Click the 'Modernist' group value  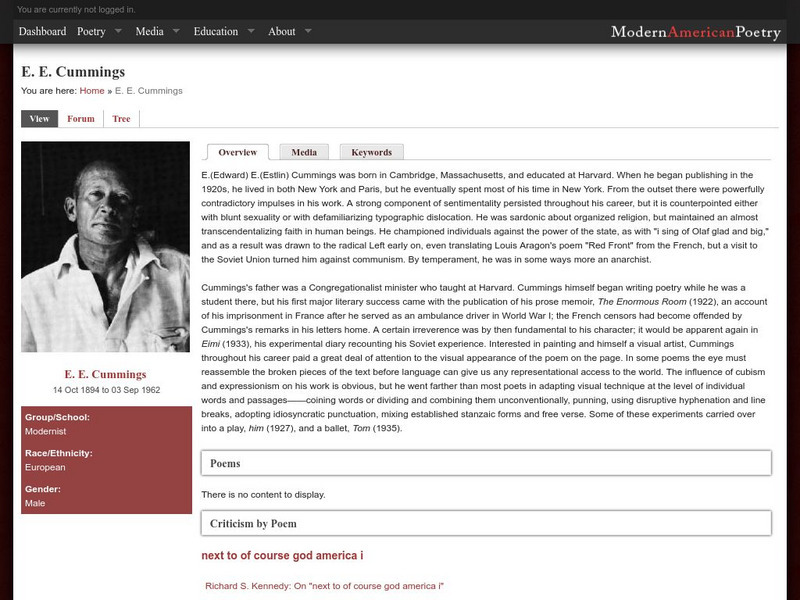tap(45, 432)
